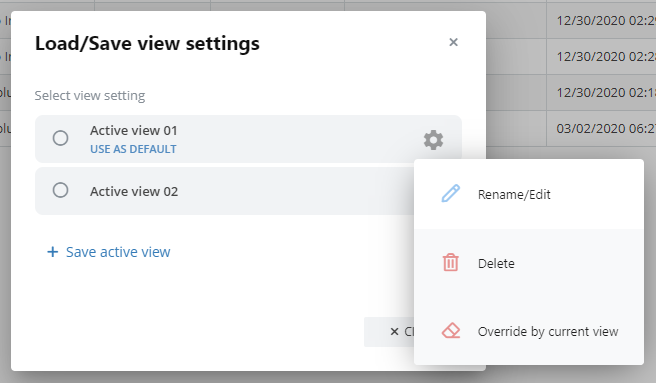
Task: Open gear settings for Active view 01
Action: click(433, 140)
